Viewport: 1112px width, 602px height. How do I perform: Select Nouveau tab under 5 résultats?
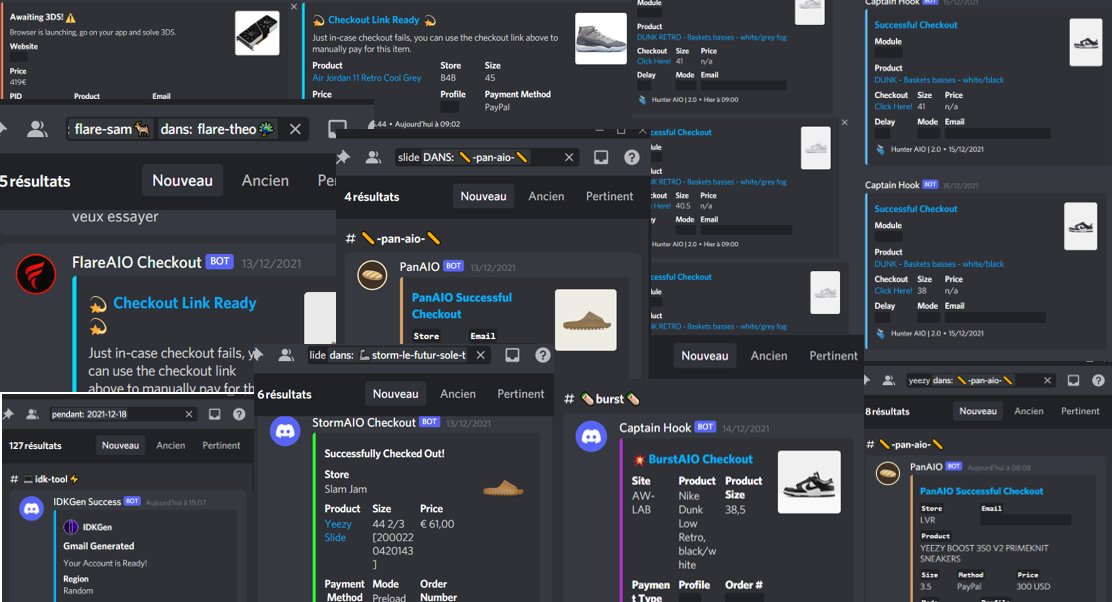click(182, 181)
